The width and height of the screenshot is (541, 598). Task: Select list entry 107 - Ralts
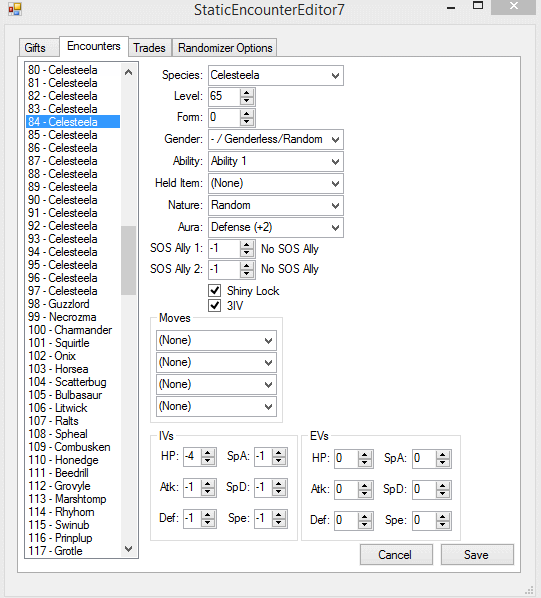tap(73, 421)
